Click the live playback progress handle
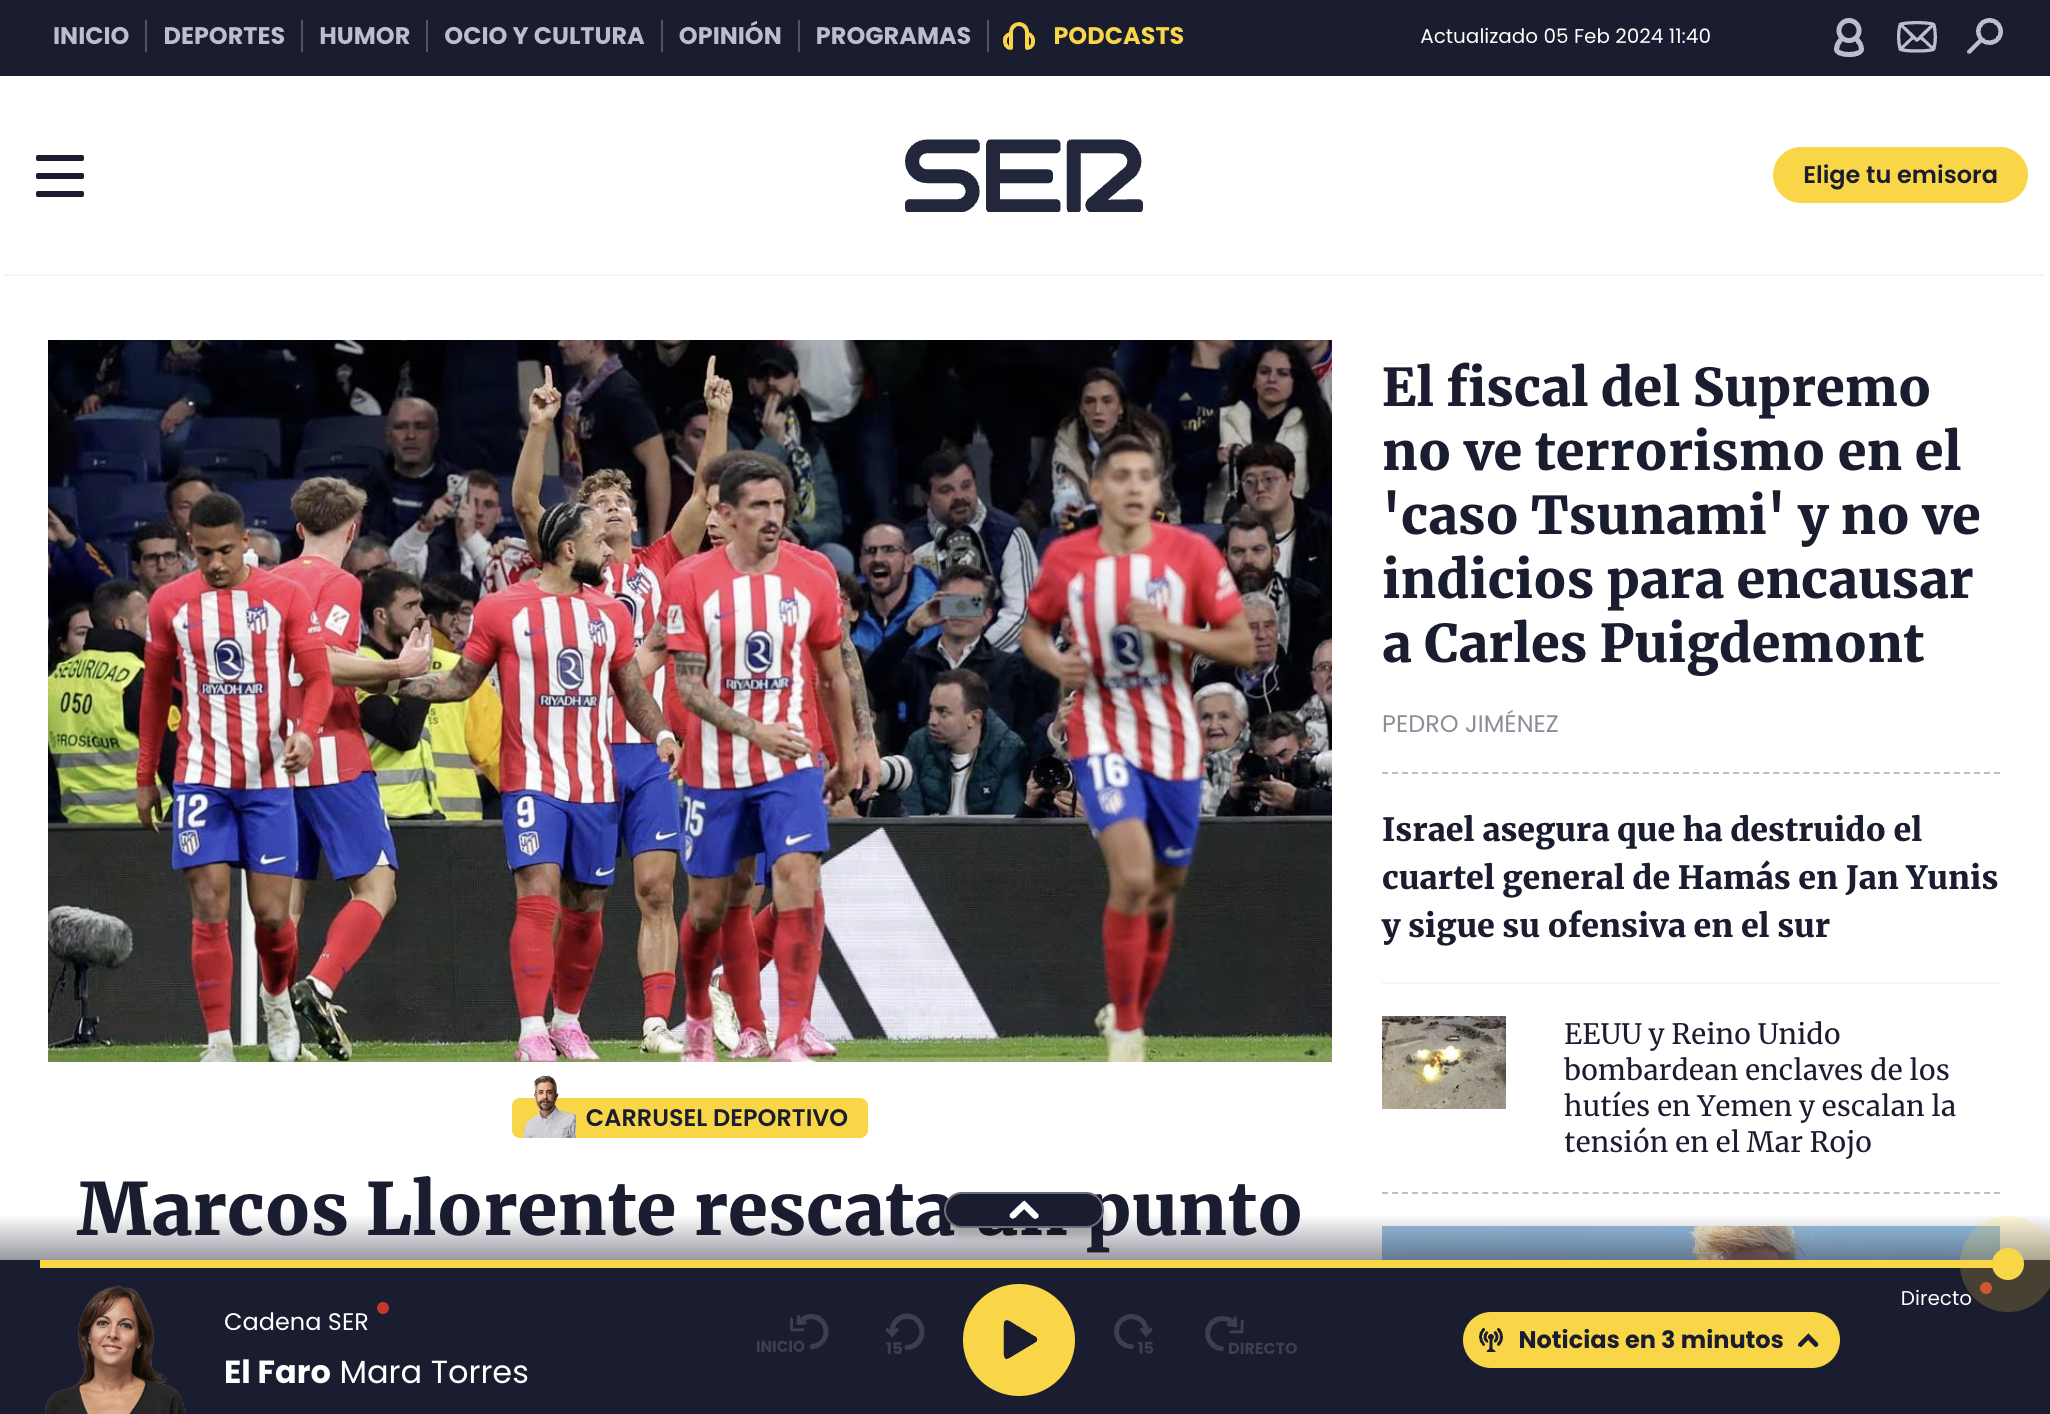Viewport: 2050px width, 1414px height. tap(2007, 1264)
